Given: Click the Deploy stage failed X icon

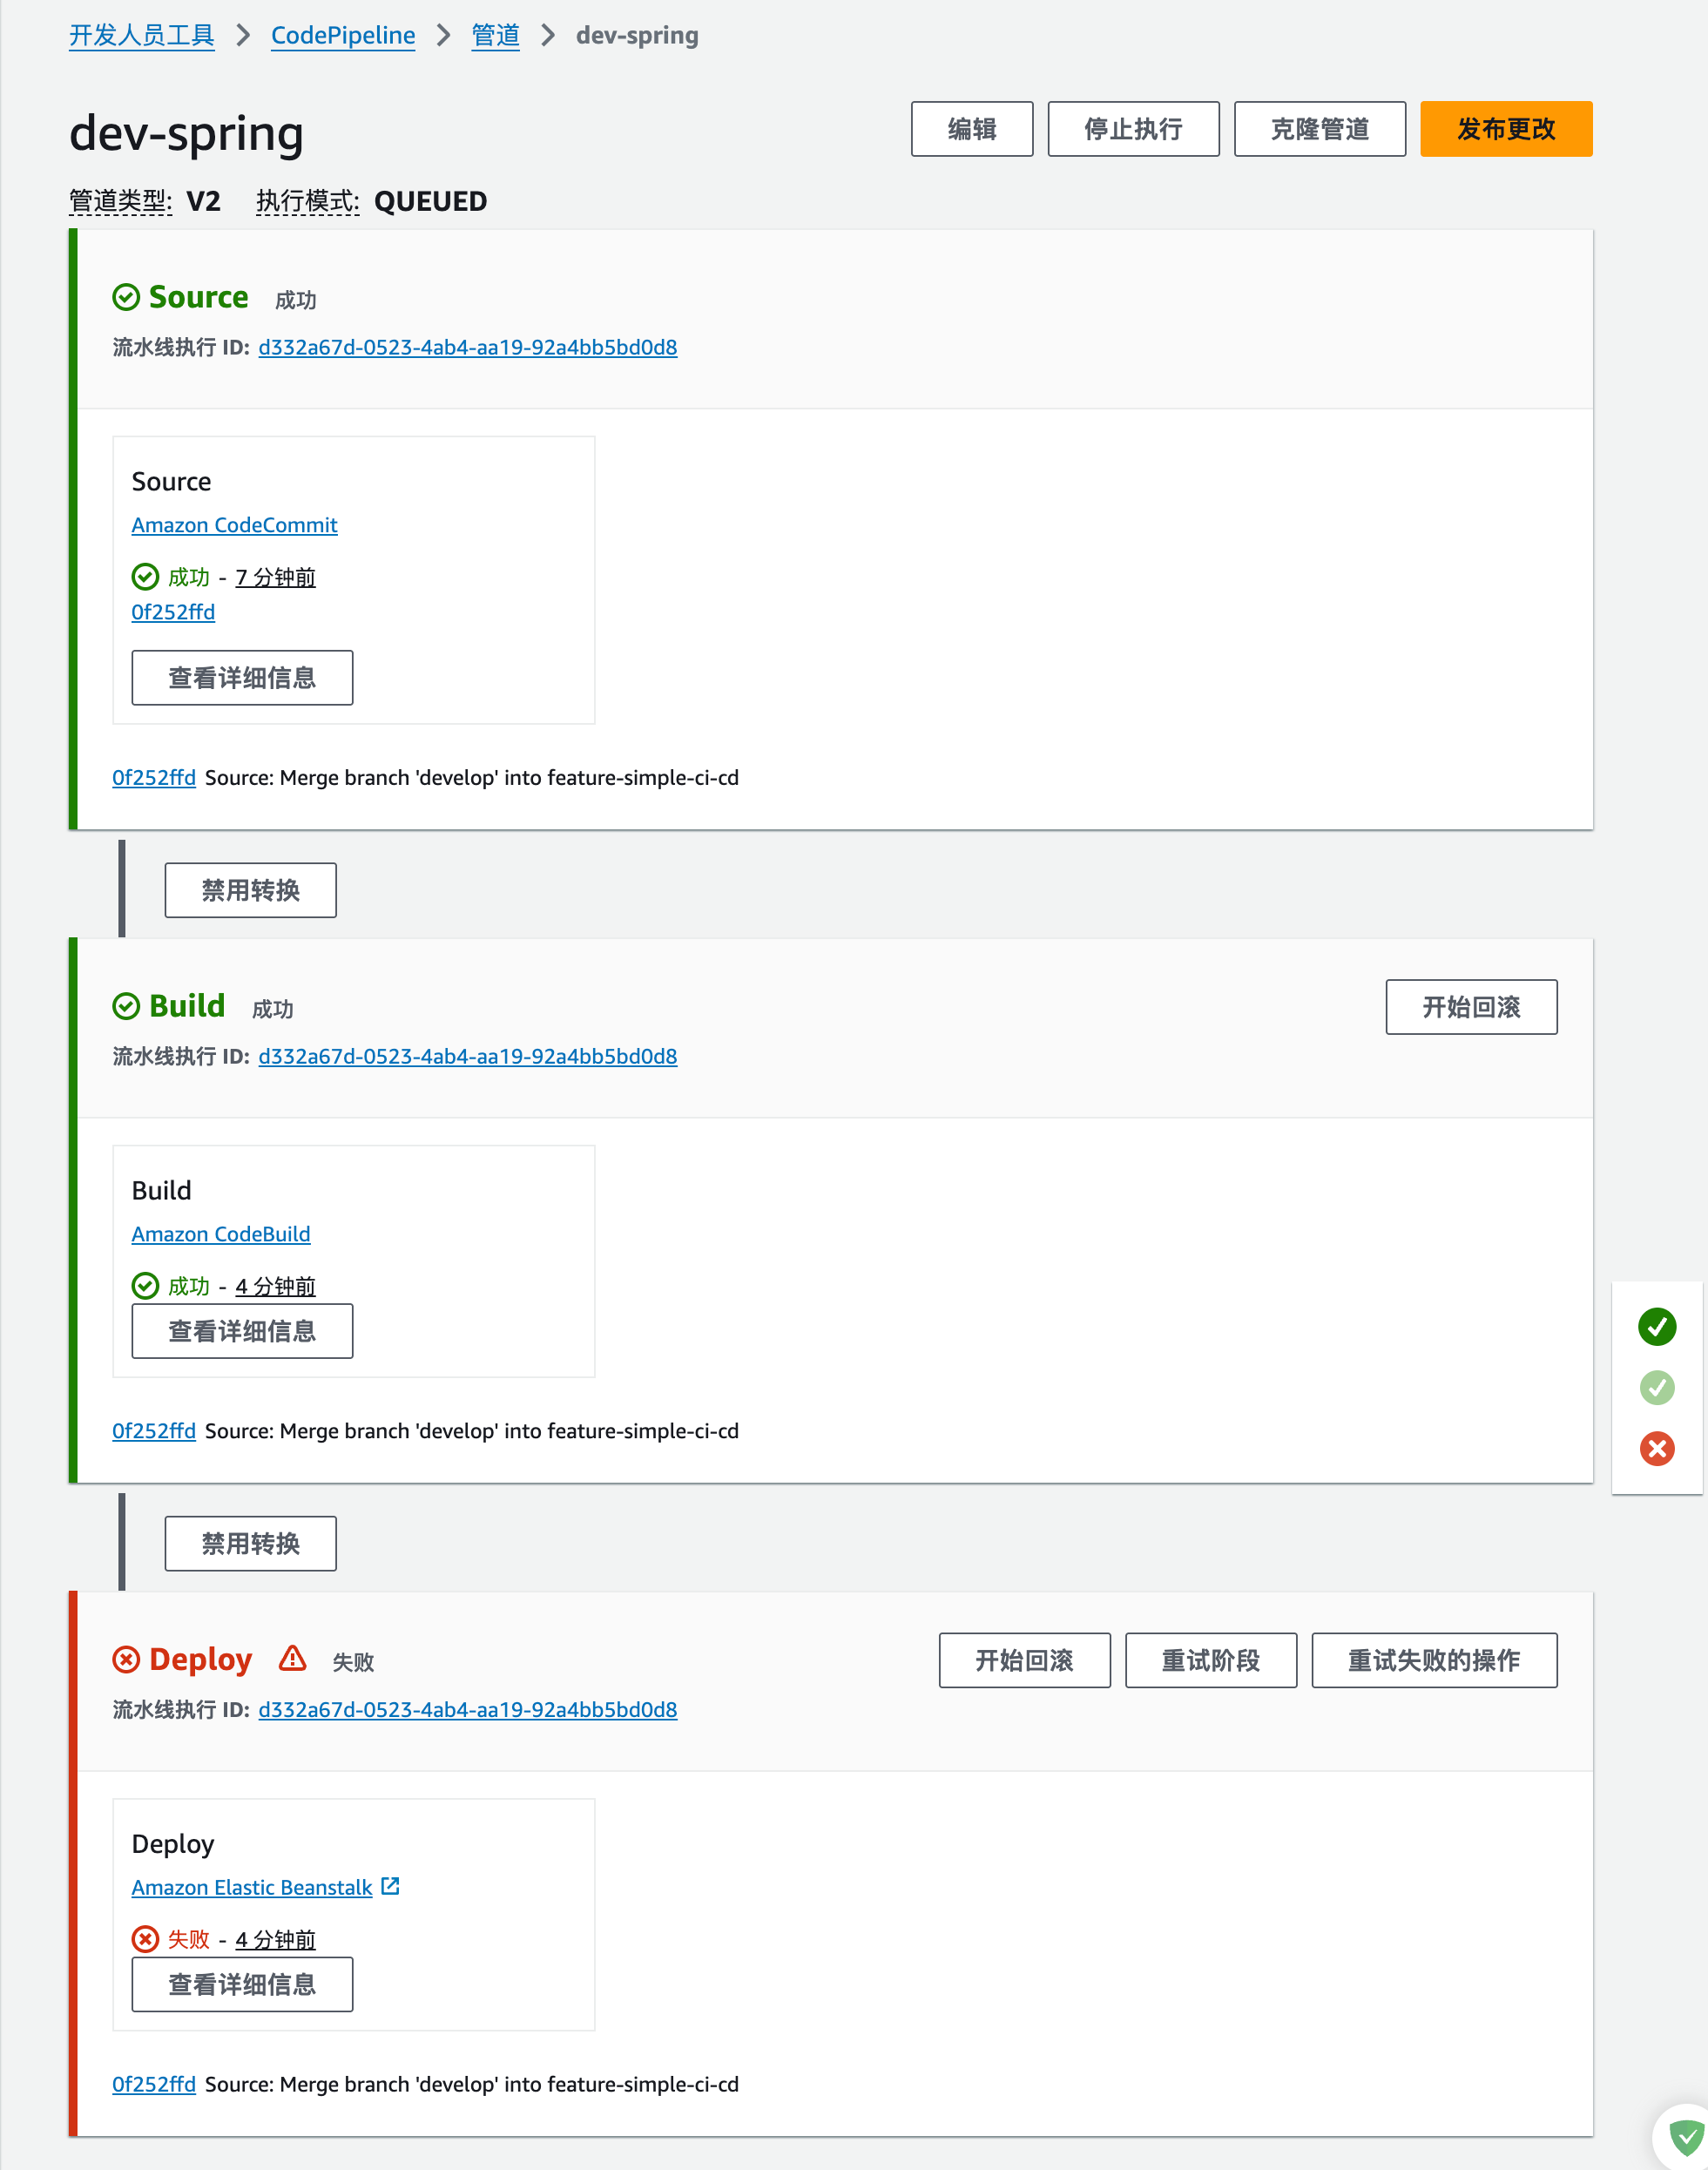Looking at the screenshot, I should (x=126, y=1660).
